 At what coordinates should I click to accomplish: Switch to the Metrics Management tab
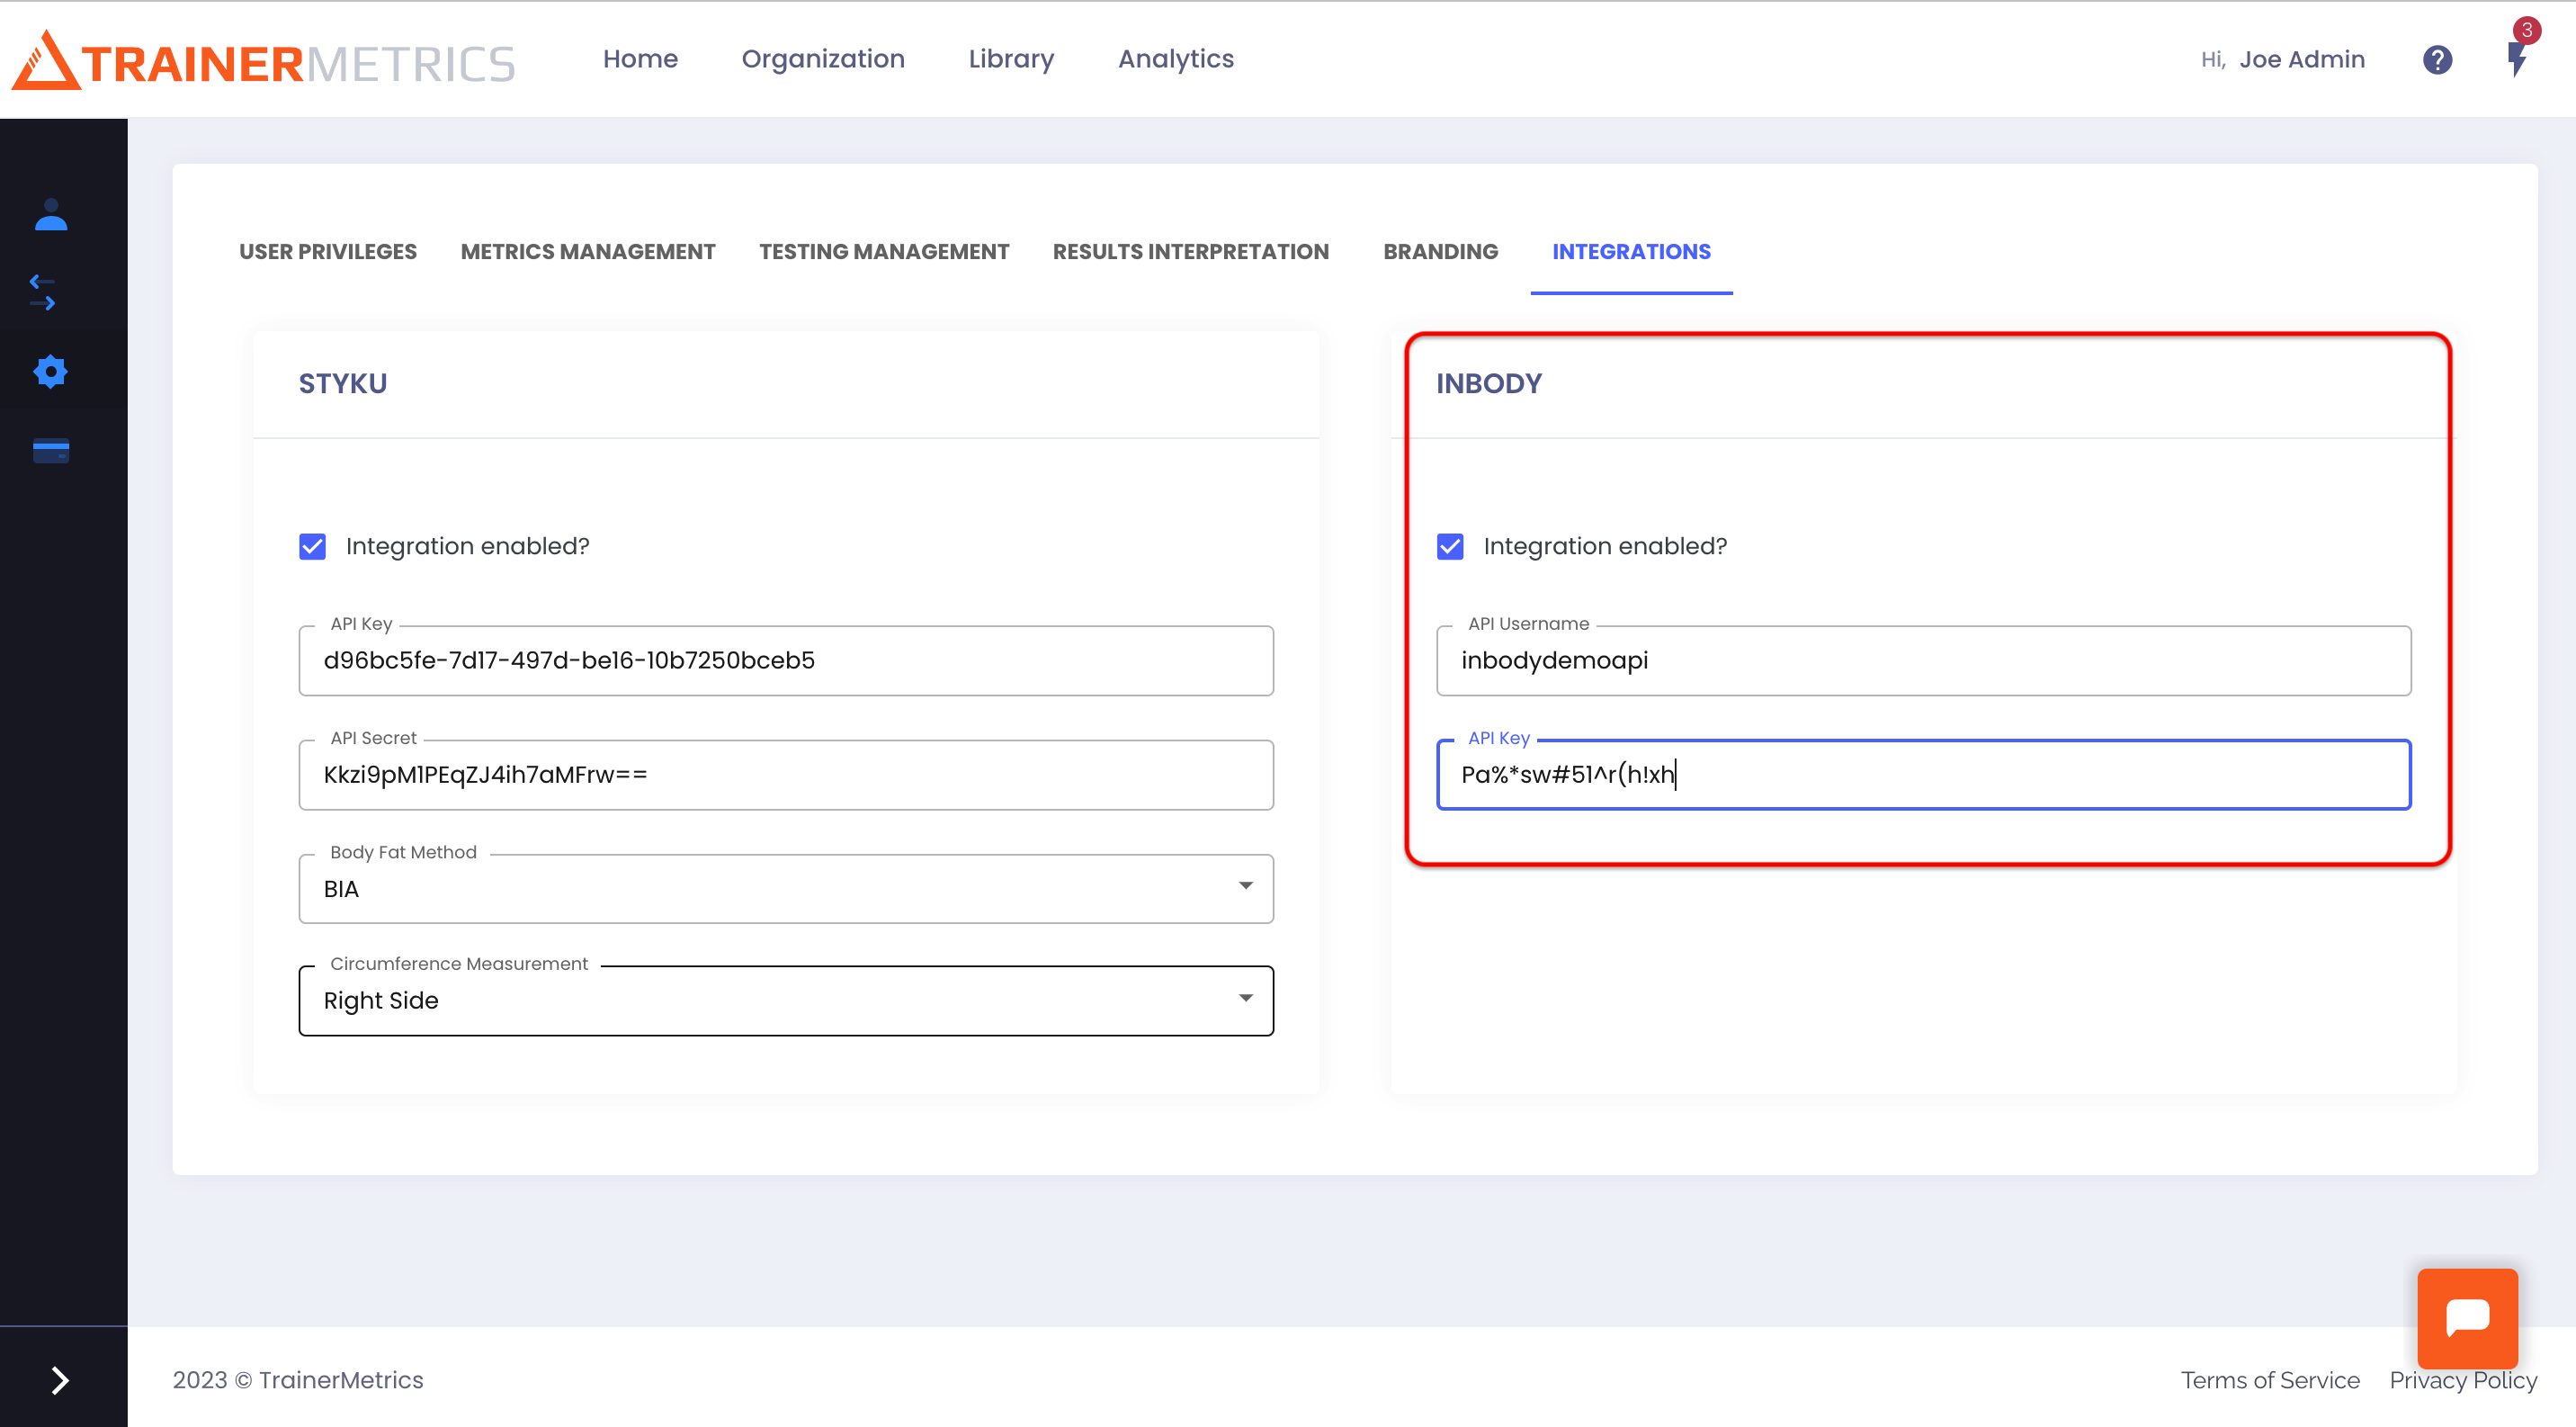588,252
